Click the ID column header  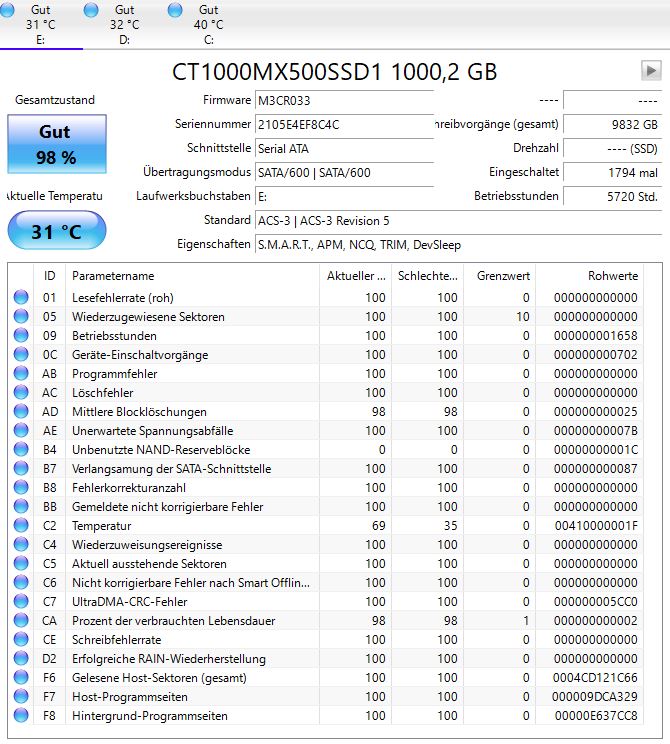[x=49, y=276]
